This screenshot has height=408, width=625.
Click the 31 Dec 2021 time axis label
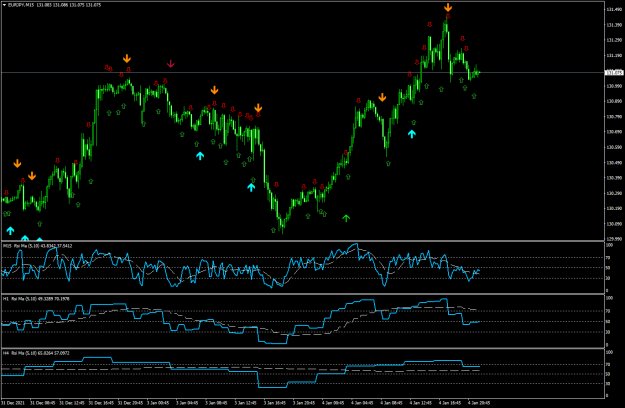(x=13, y=403)
